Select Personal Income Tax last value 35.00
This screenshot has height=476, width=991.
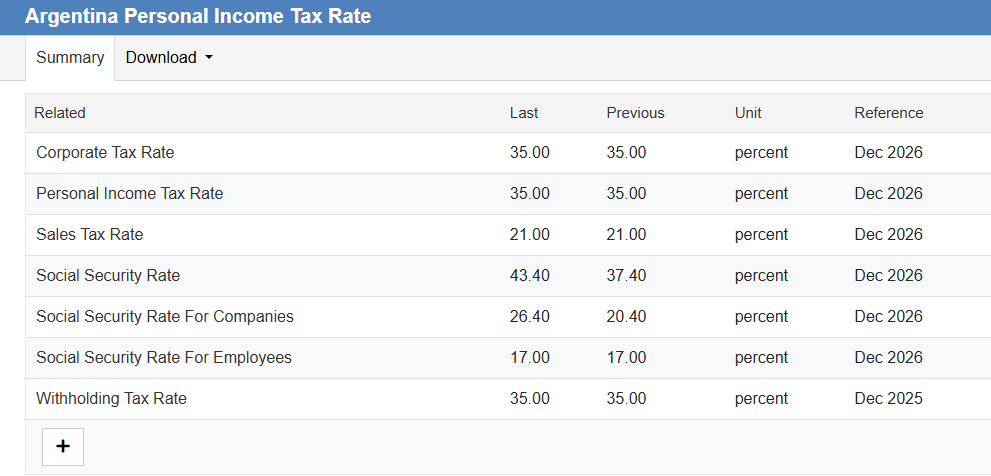[530, 193]
